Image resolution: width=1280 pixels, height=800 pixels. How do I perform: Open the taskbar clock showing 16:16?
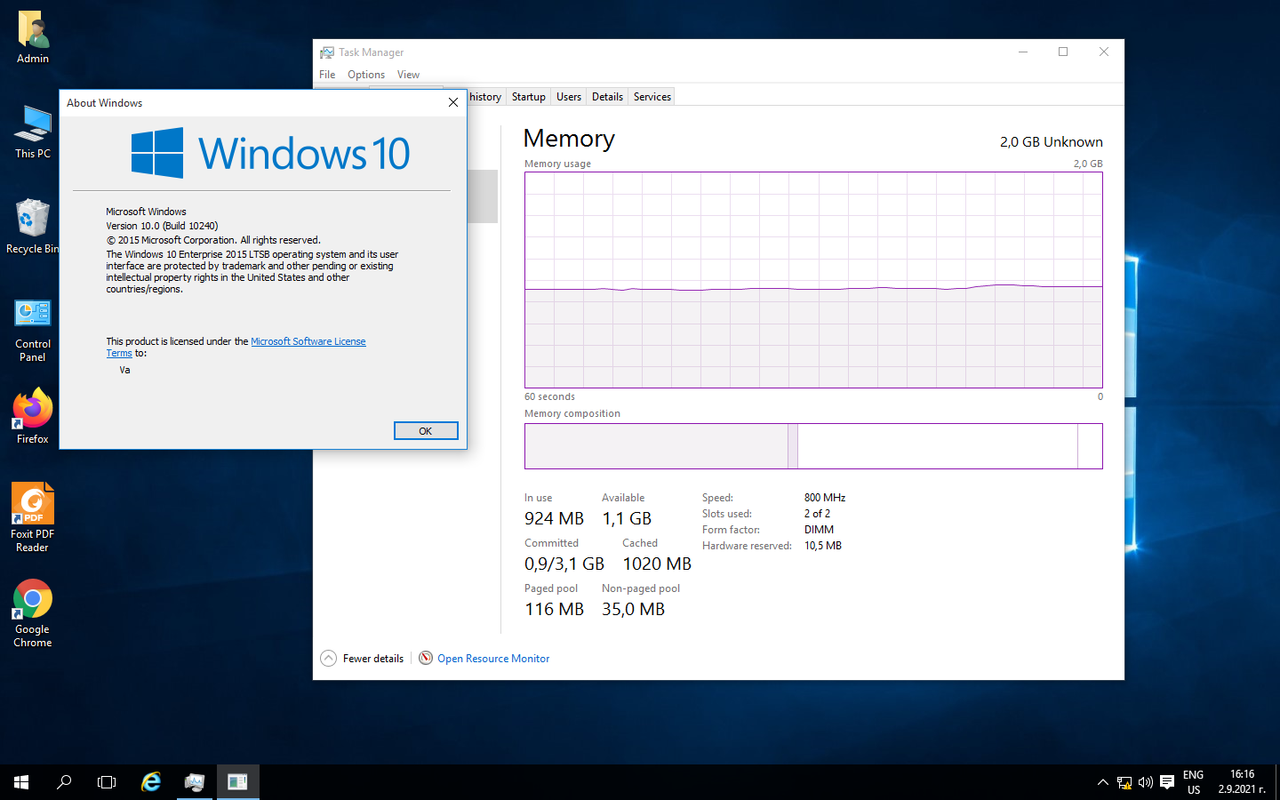pos(1242,782)
